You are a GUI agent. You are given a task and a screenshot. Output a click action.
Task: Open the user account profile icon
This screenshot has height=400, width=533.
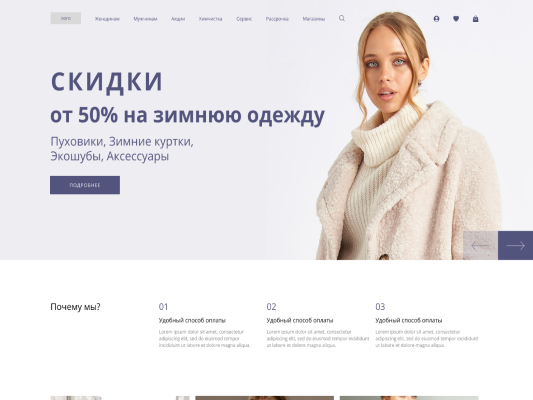[436, 19]
